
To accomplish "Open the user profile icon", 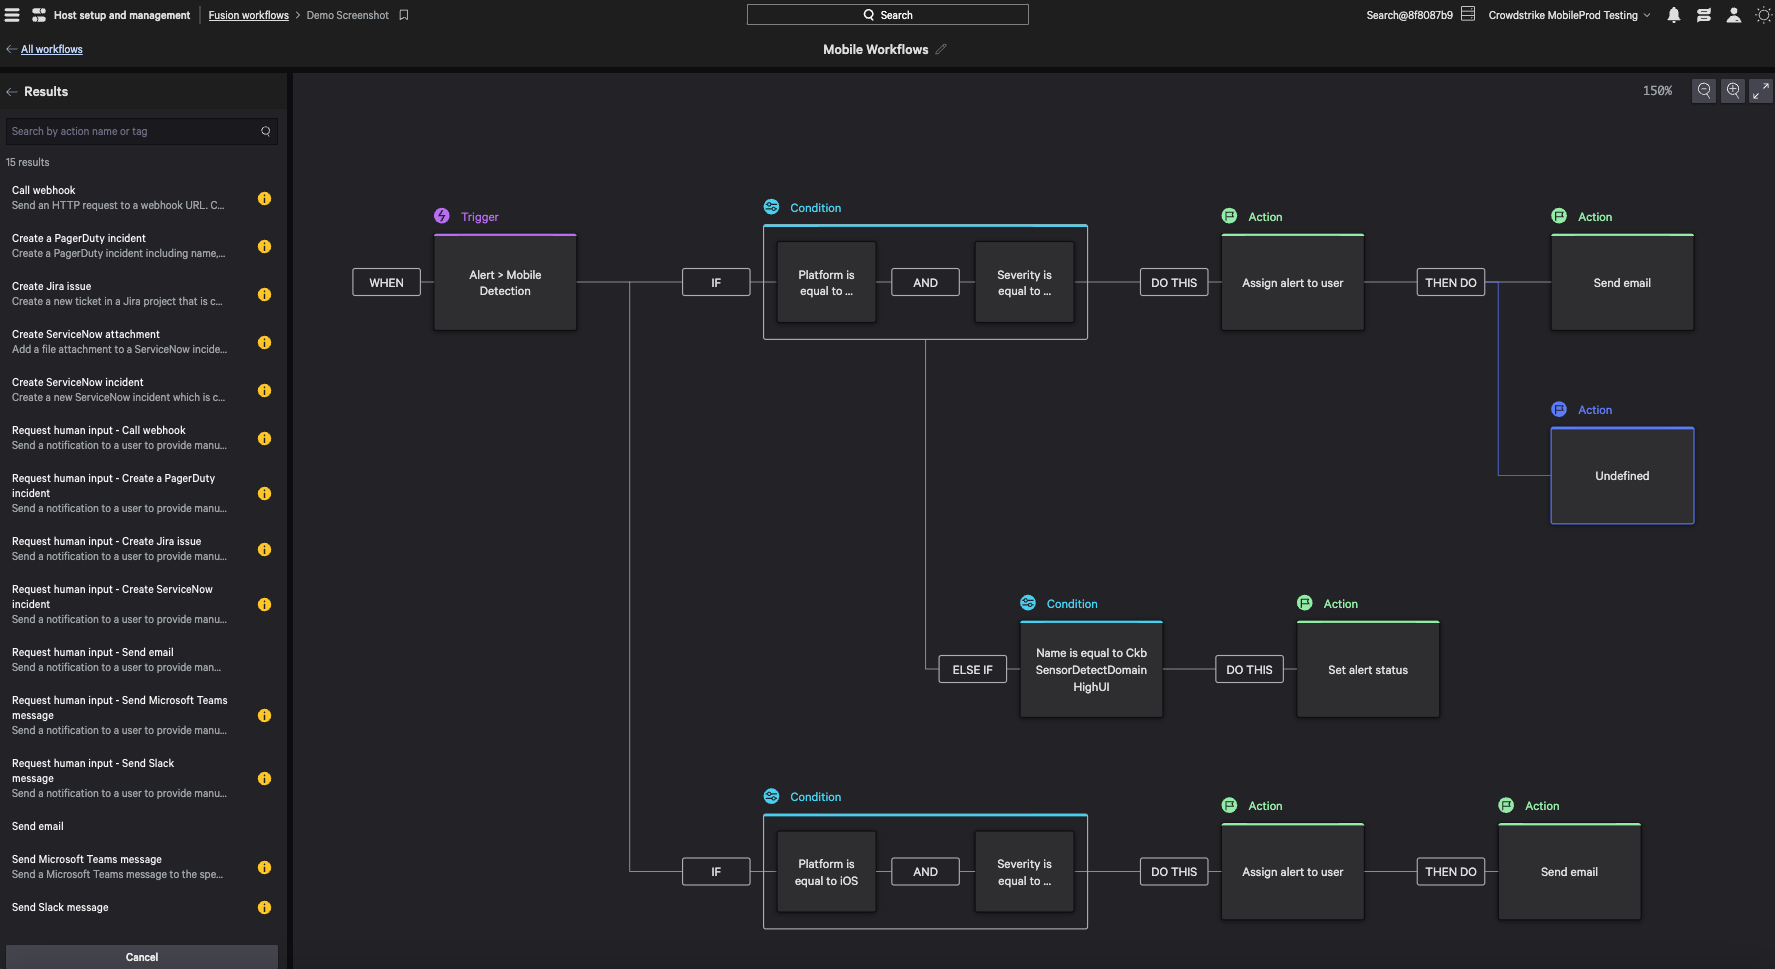I will click(x=1734, y=15).
